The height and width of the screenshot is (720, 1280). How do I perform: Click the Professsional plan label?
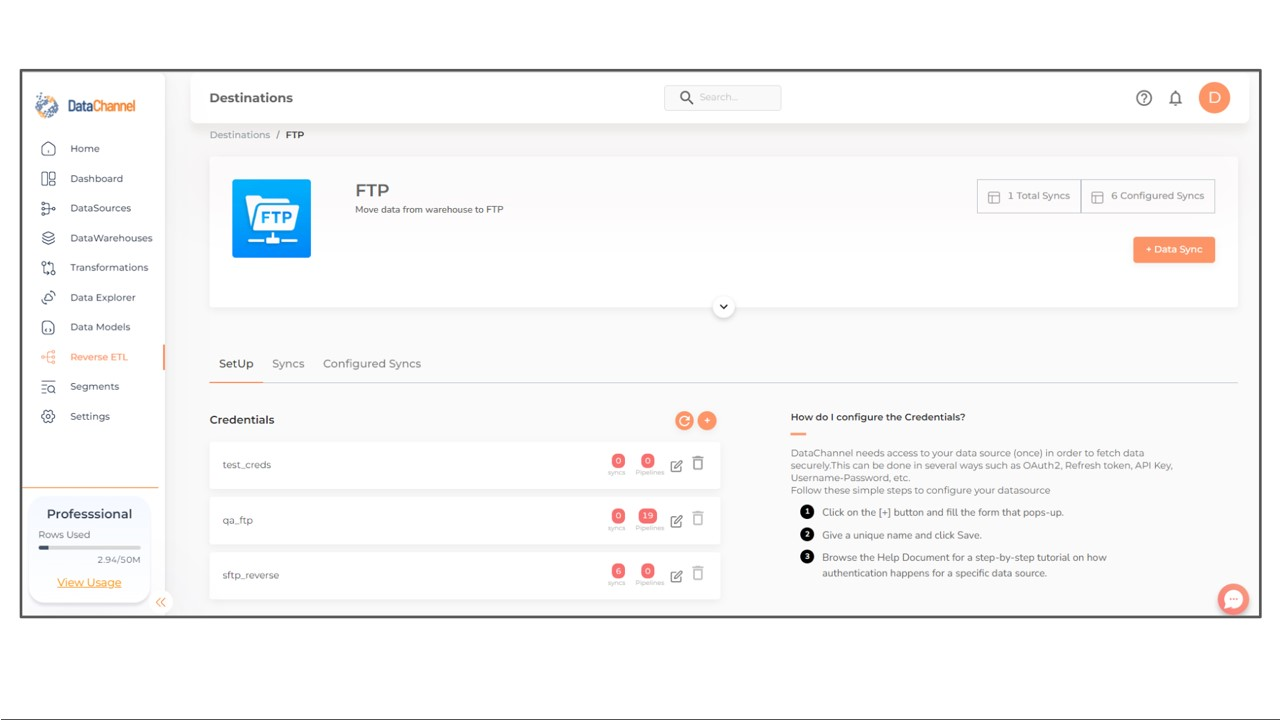pos(89,514)
